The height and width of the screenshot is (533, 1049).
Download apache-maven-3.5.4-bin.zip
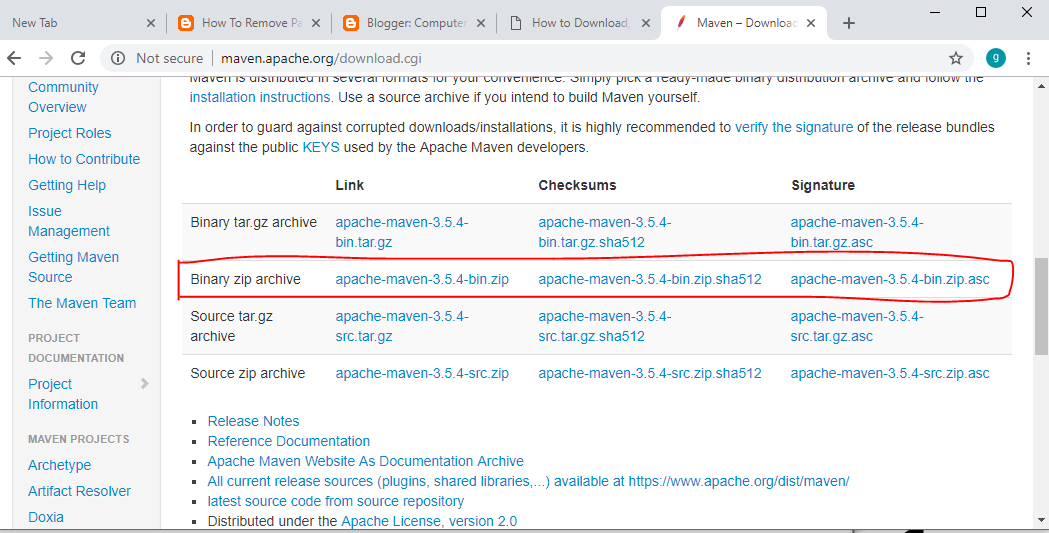click(x=422, y=280)
